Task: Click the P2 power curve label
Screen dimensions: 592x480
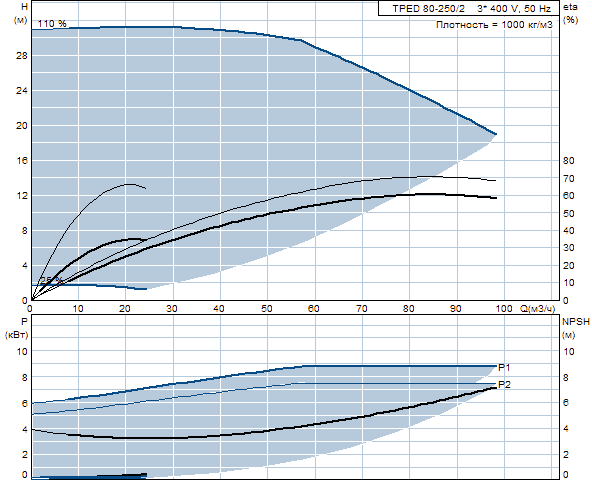Action: point(504,384)
